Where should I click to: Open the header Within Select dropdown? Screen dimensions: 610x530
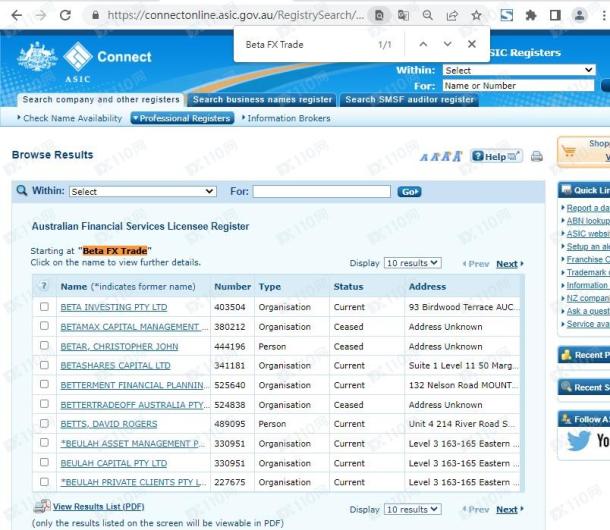(x=519, y=70)
